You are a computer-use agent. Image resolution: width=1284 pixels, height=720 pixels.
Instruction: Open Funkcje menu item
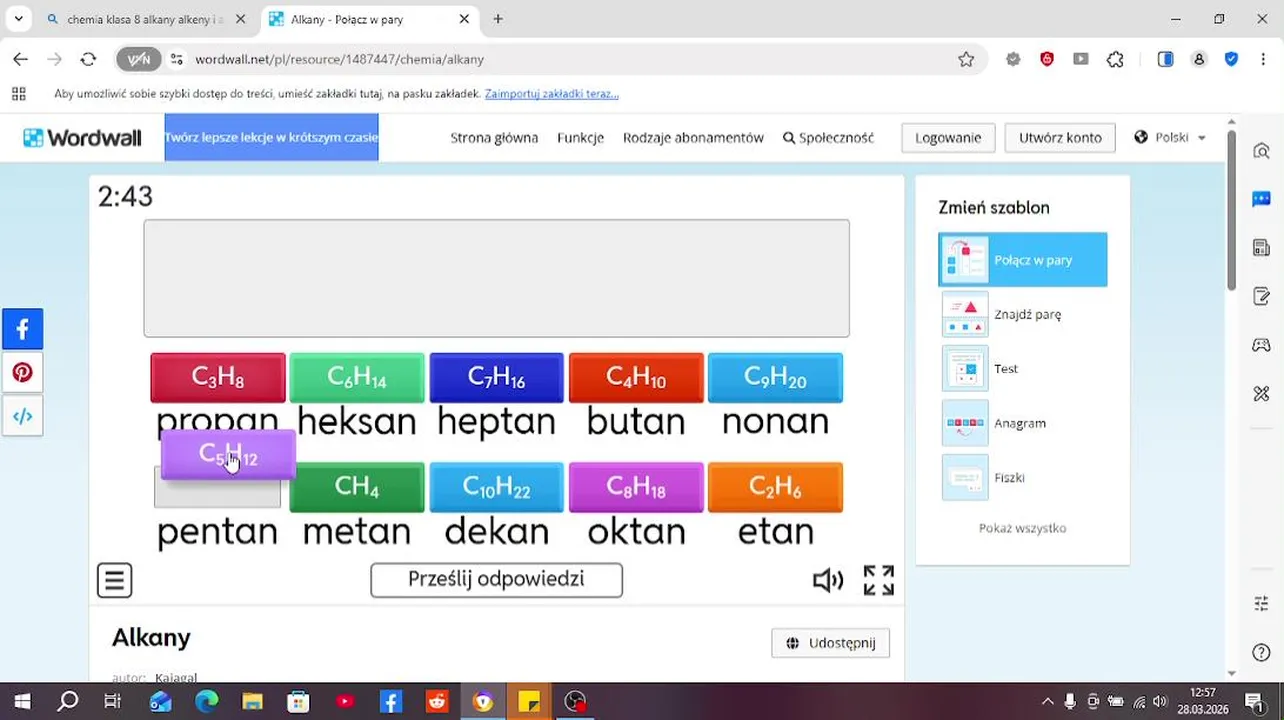point(580,138)
